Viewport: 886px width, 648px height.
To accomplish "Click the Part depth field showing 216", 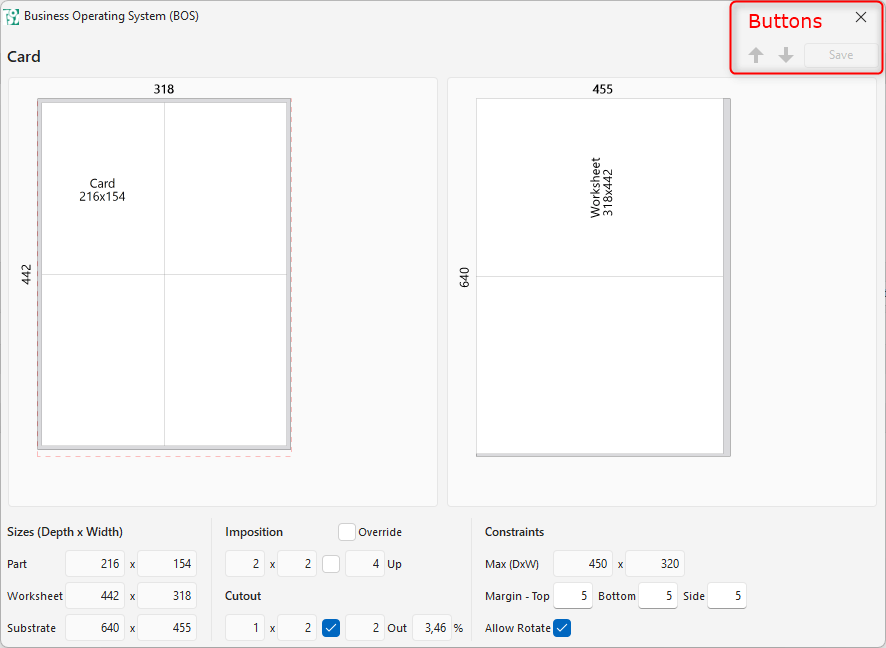I will [x=96, y=564].
